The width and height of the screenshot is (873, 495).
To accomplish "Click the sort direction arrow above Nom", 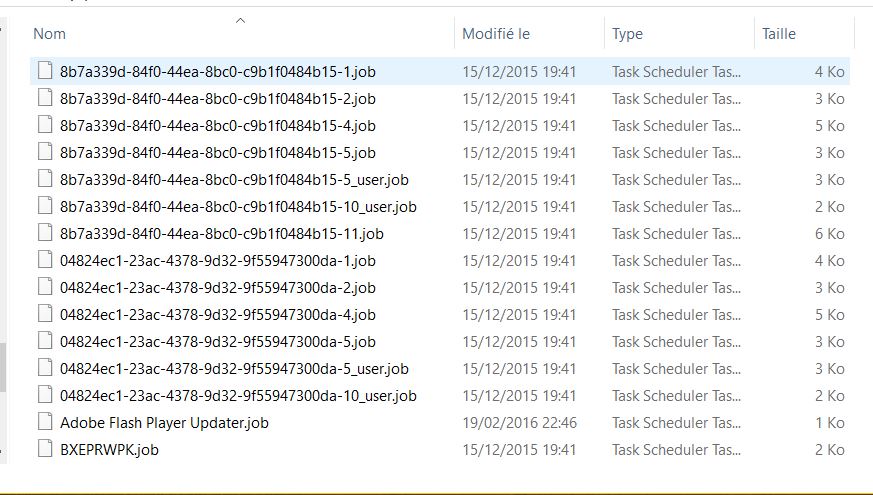I will click(240, 19).
